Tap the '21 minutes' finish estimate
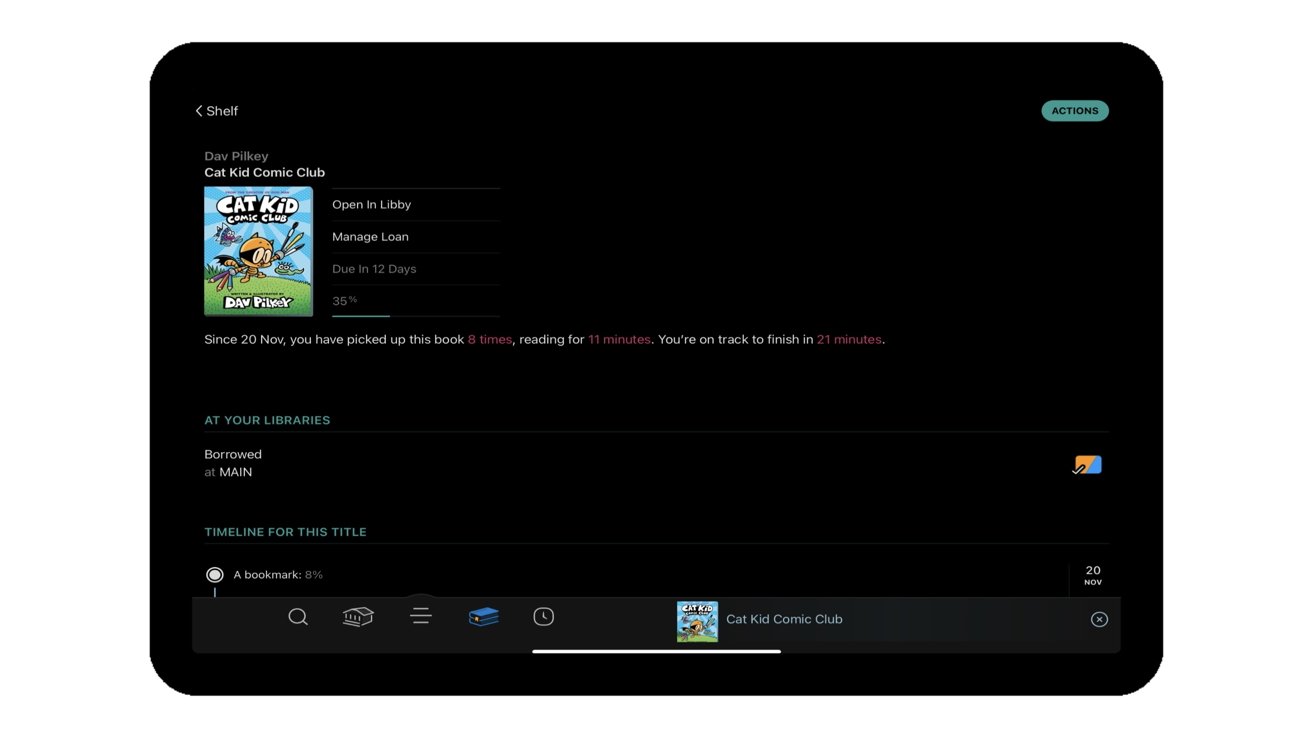 click(x=849, y=339)
